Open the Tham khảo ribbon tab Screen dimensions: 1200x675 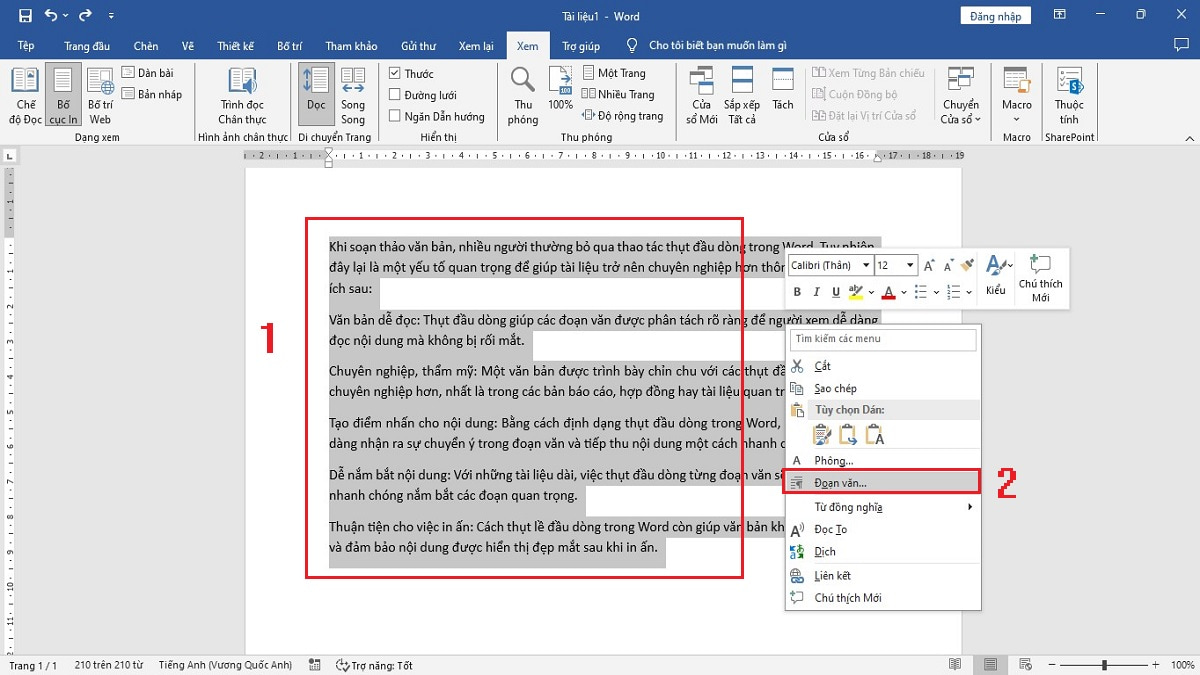tap(351, 46)
